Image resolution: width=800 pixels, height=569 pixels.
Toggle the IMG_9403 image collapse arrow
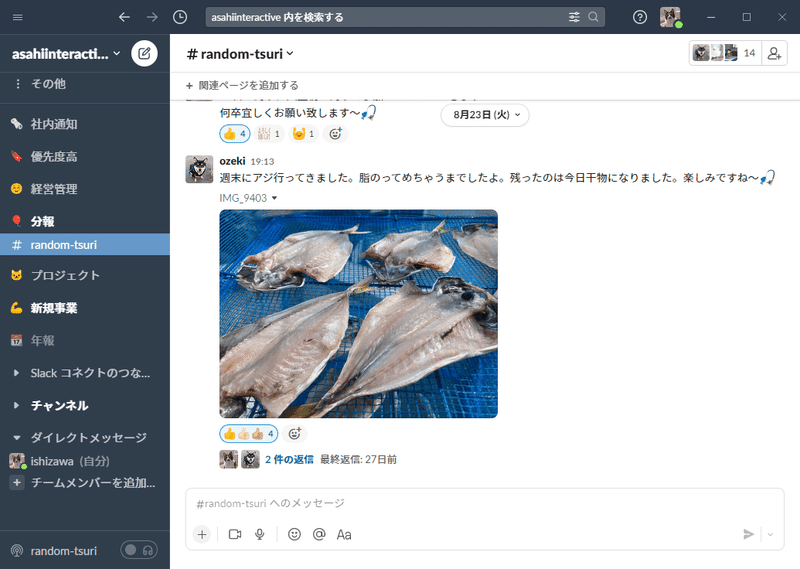tap(274, 198)
